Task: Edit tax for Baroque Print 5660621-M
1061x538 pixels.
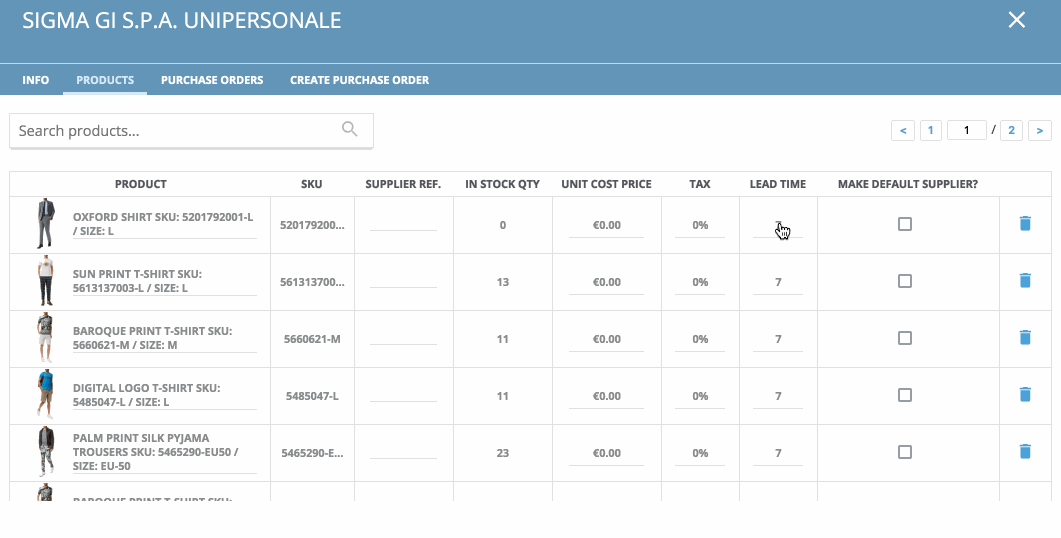Action: point(700,339)
